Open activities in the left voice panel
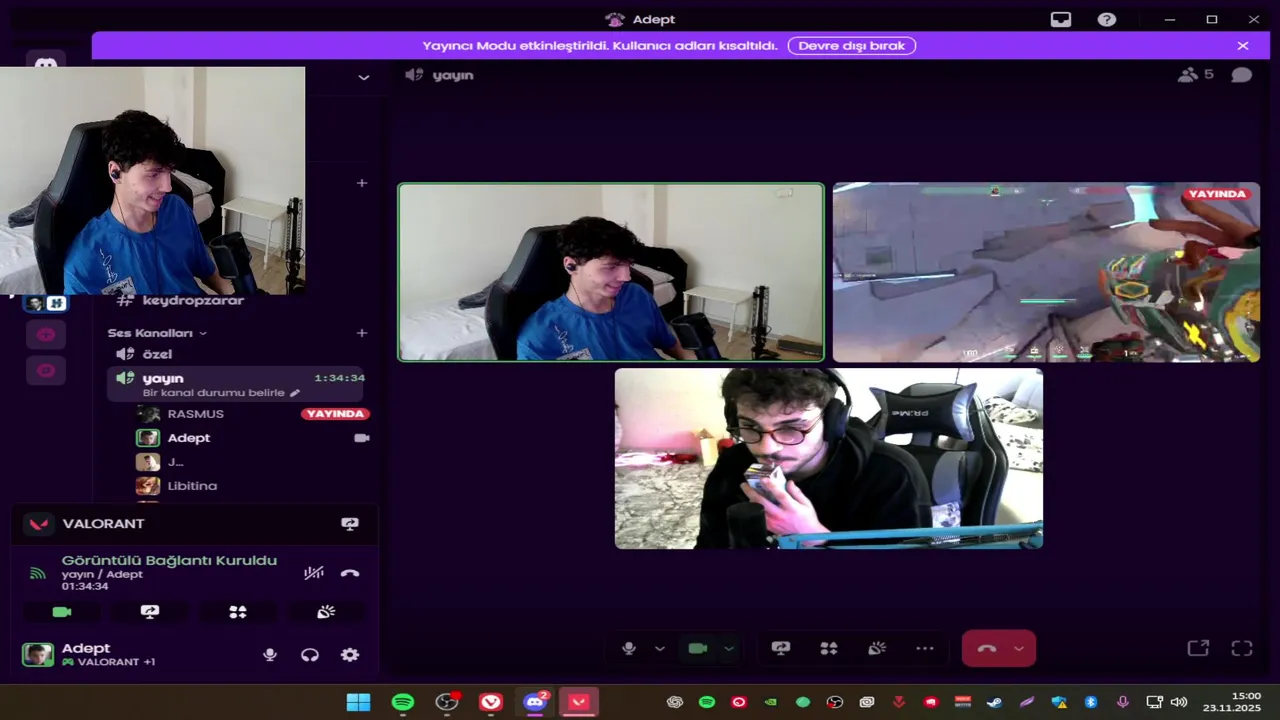Image resolution: width=1280 pixels, height=720 pixels. (x=238, y=612)
